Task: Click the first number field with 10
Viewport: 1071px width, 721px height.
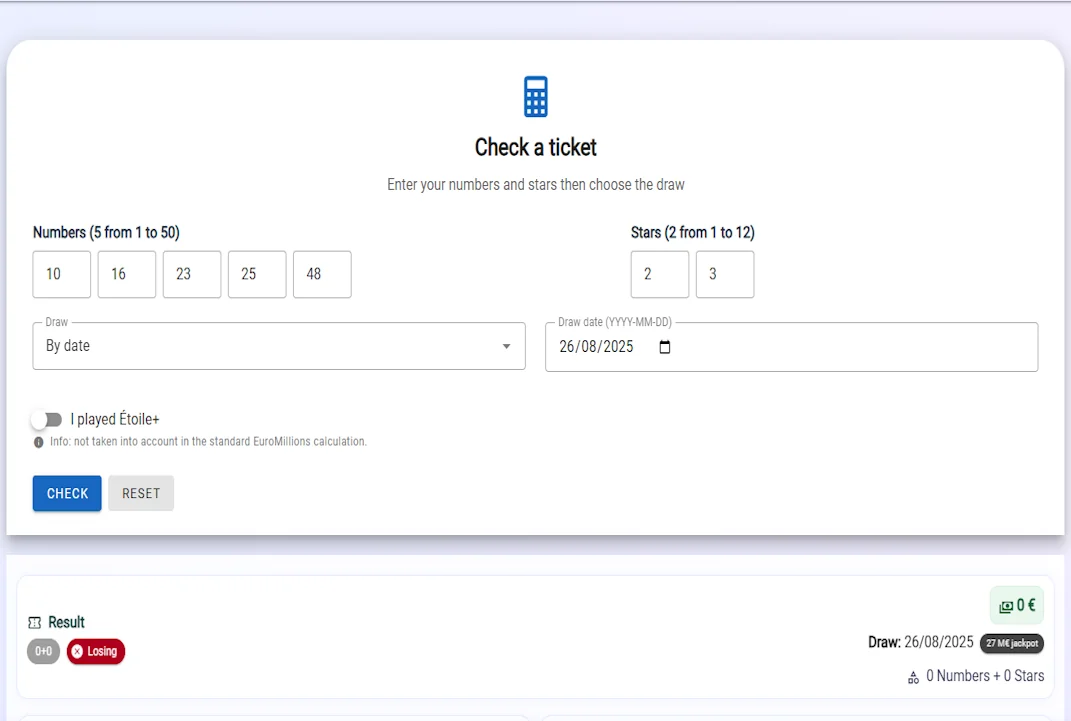Action: click(62, 274)
